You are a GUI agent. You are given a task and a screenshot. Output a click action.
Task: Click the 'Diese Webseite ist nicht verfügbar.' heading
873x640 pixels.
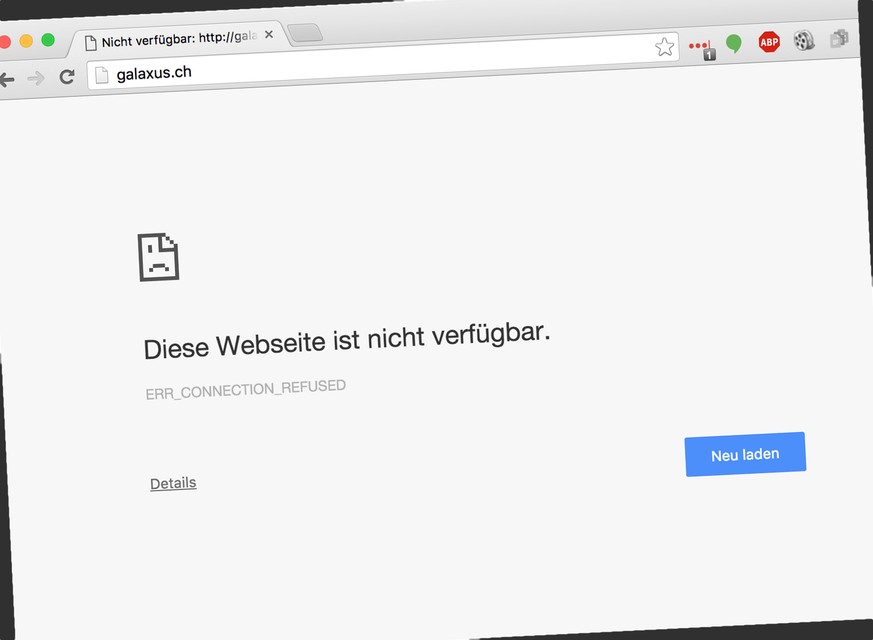[x=347, y=341]
